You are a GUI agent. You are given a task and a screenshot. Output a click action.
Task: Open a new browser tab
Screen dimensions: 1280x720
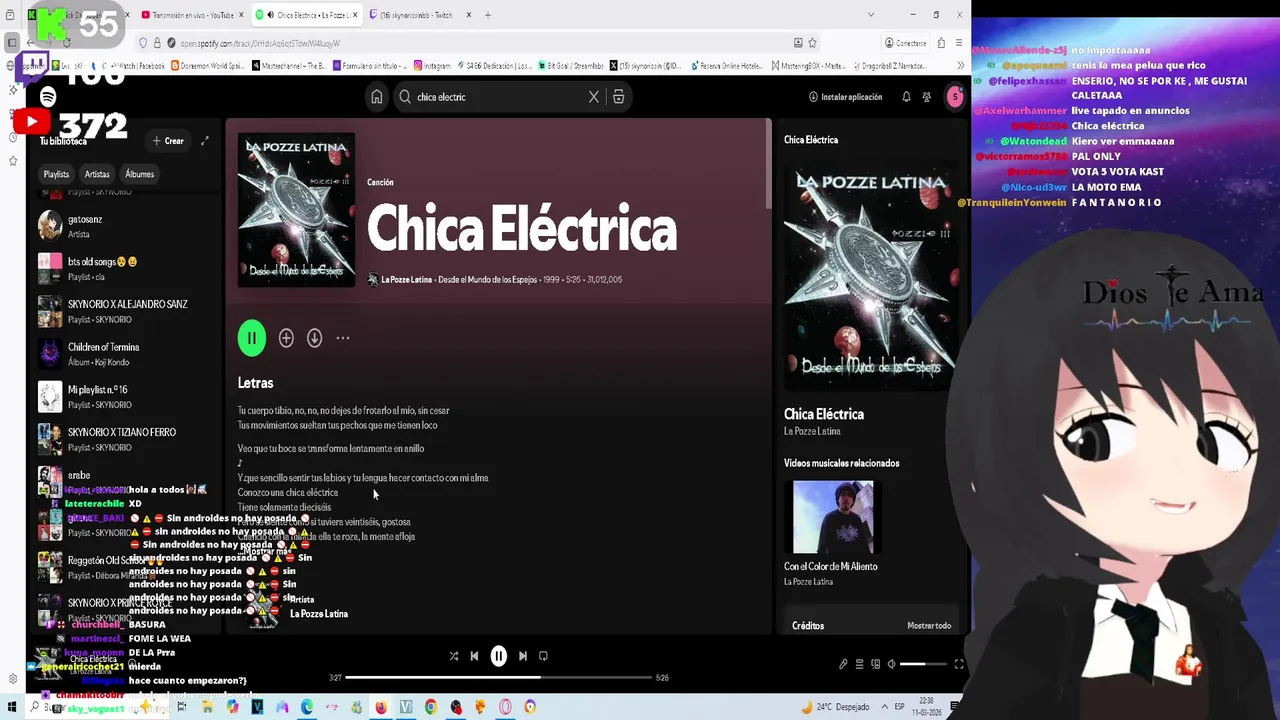pos(488,15)
